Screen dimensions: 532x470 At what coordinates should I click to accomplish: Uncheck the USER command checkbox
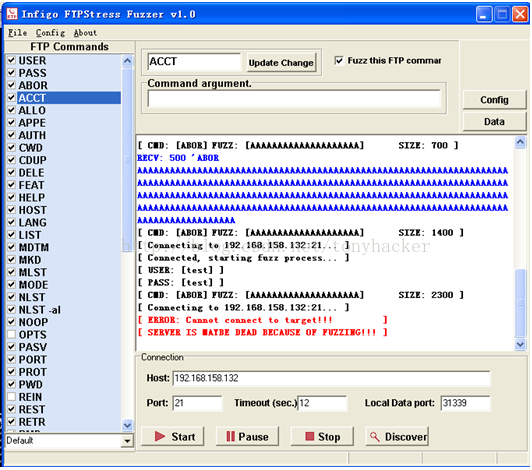(x=12, y=60)
